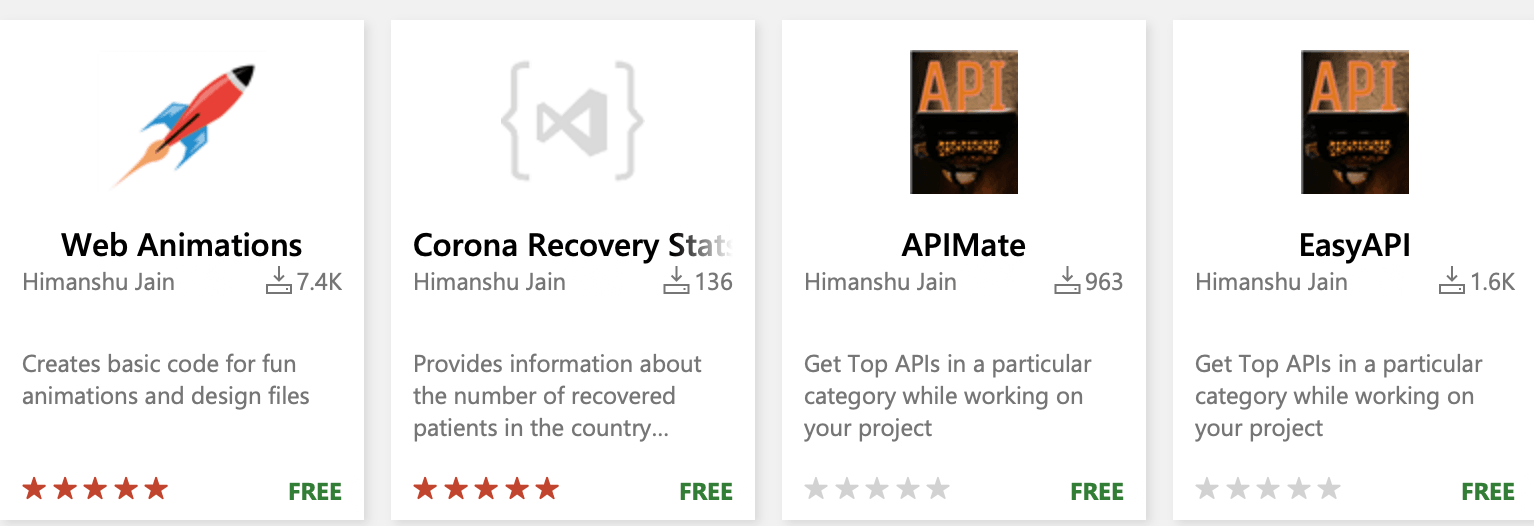The width and height of the screenshot is (1534, 526).
Task: Open the Web Animations extension title
Action: [x=182, y=245]
